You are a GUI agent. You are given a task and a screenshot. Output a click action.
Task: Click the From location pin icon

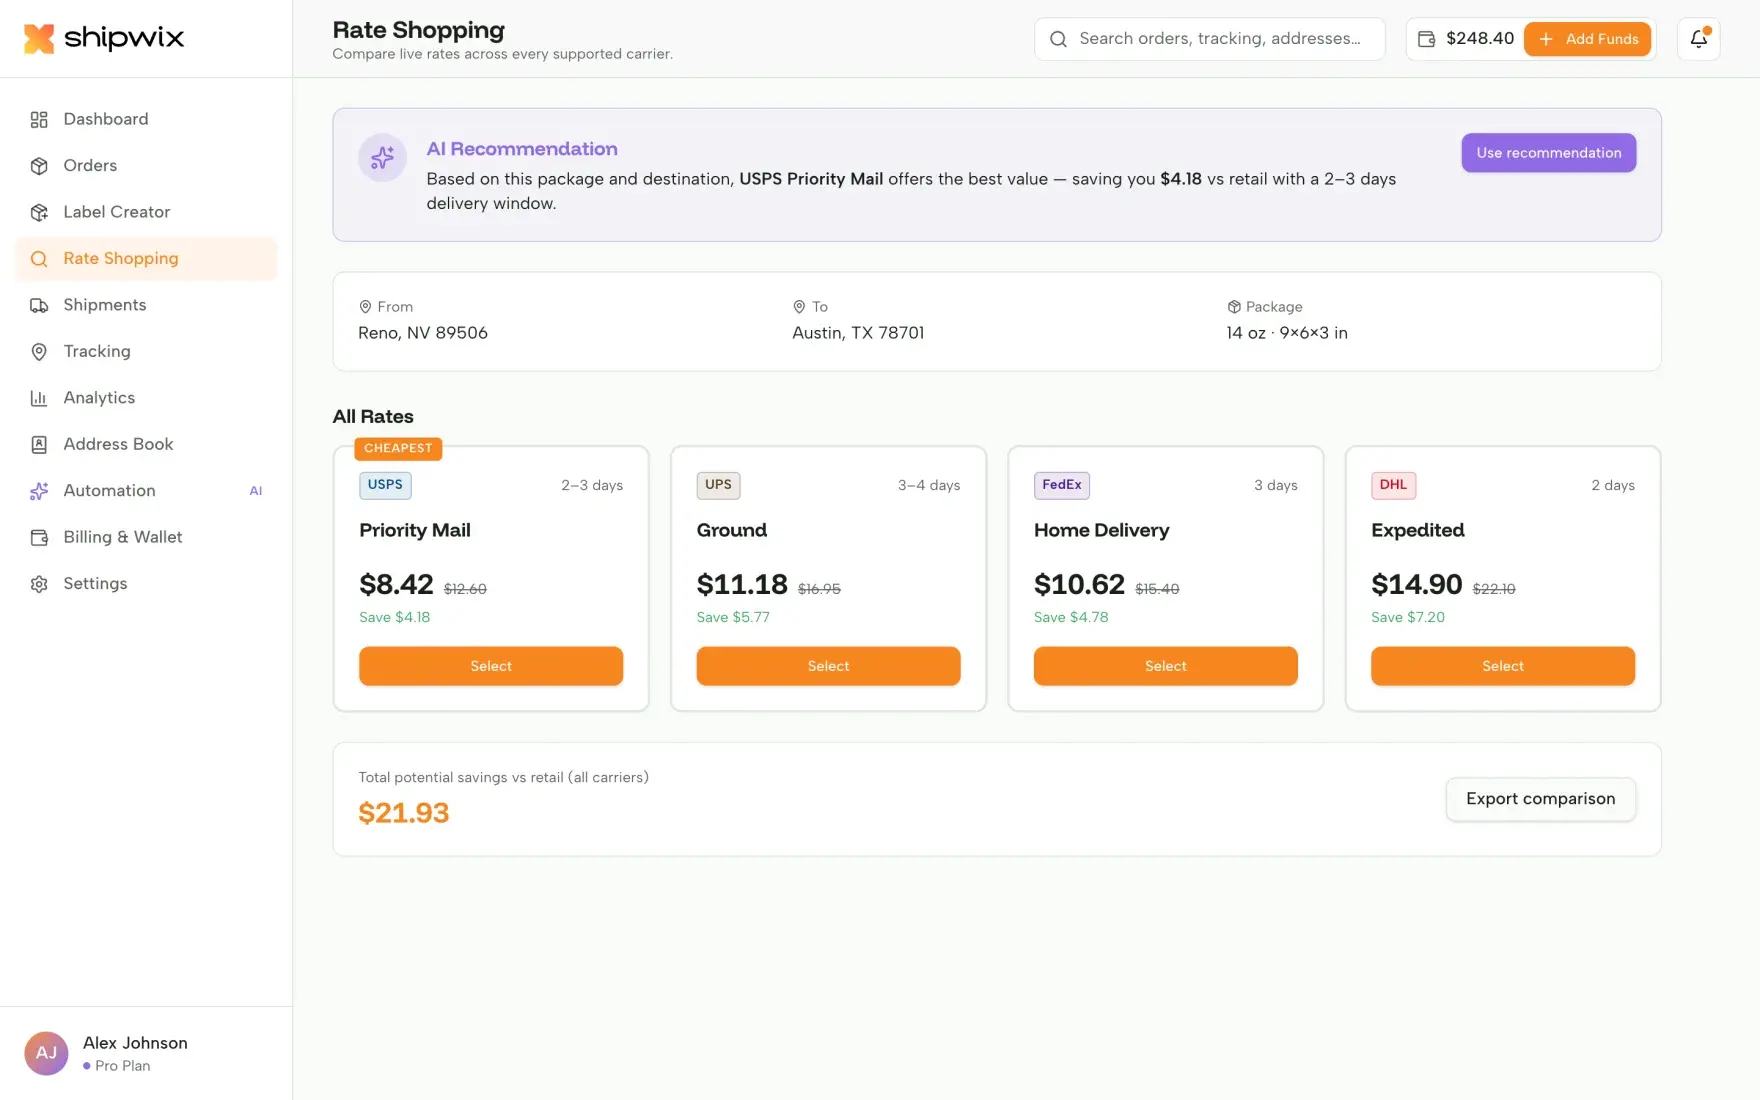[x=365, y=307]
